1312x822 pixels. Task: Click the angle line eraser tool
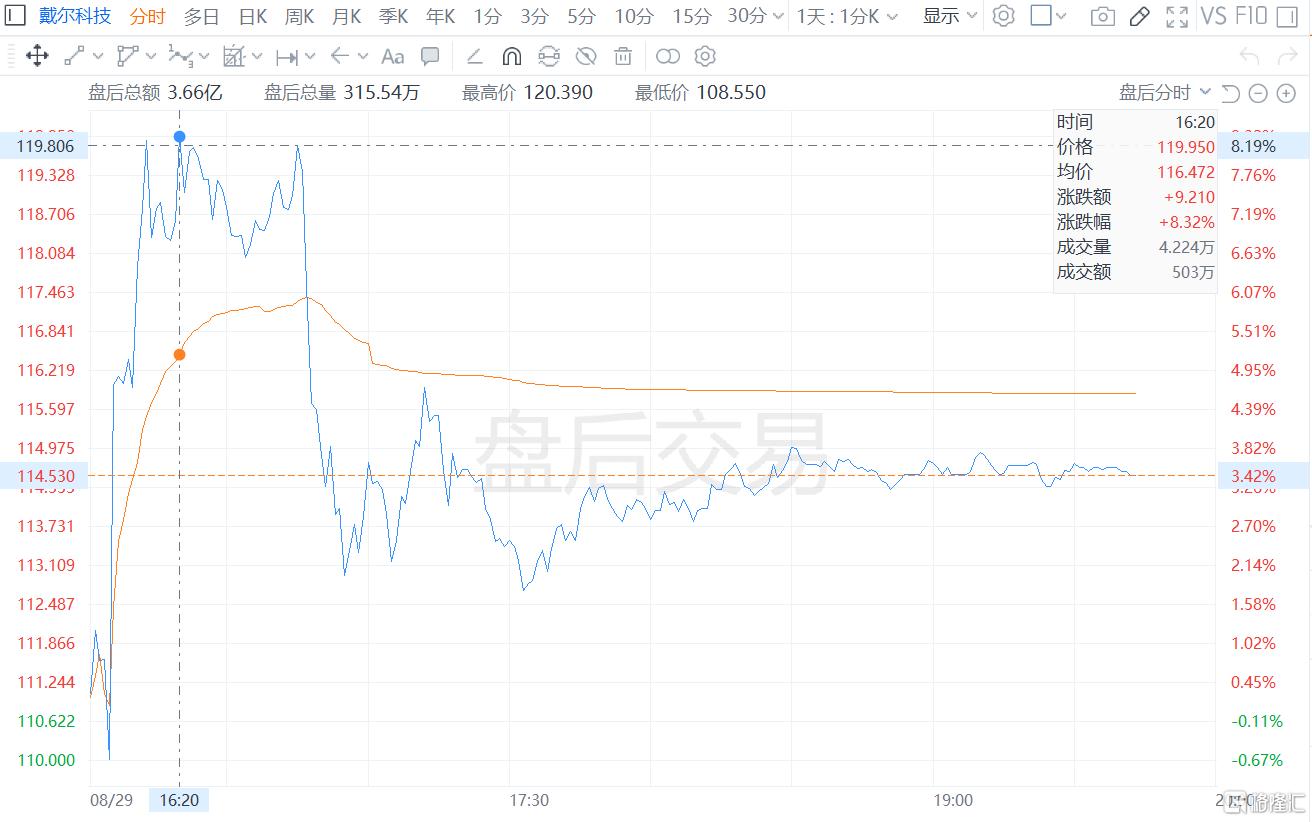point(475,56)
